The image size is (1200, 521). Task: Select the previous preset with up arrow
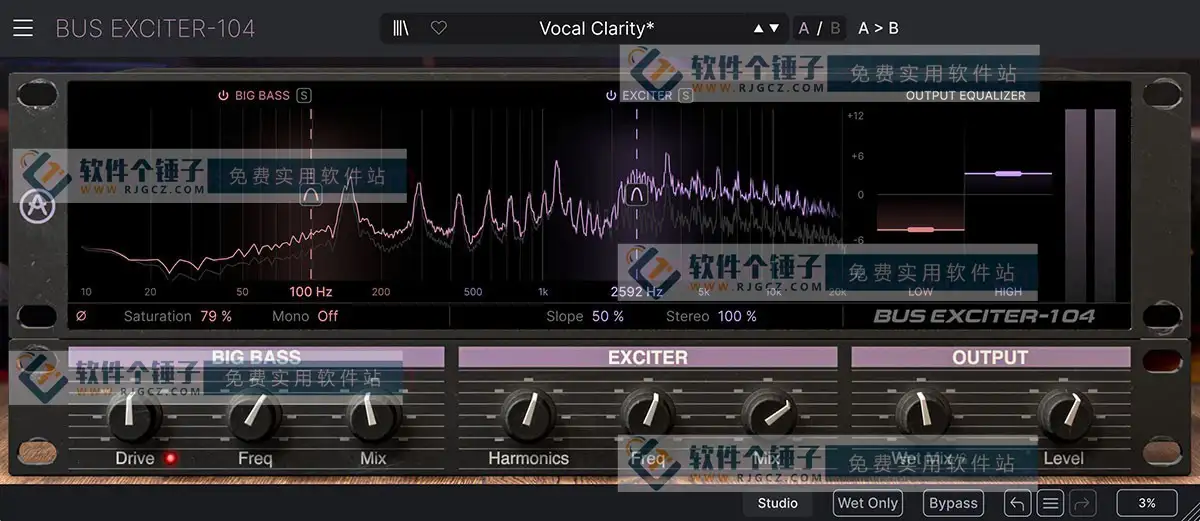tap(758, 28)
